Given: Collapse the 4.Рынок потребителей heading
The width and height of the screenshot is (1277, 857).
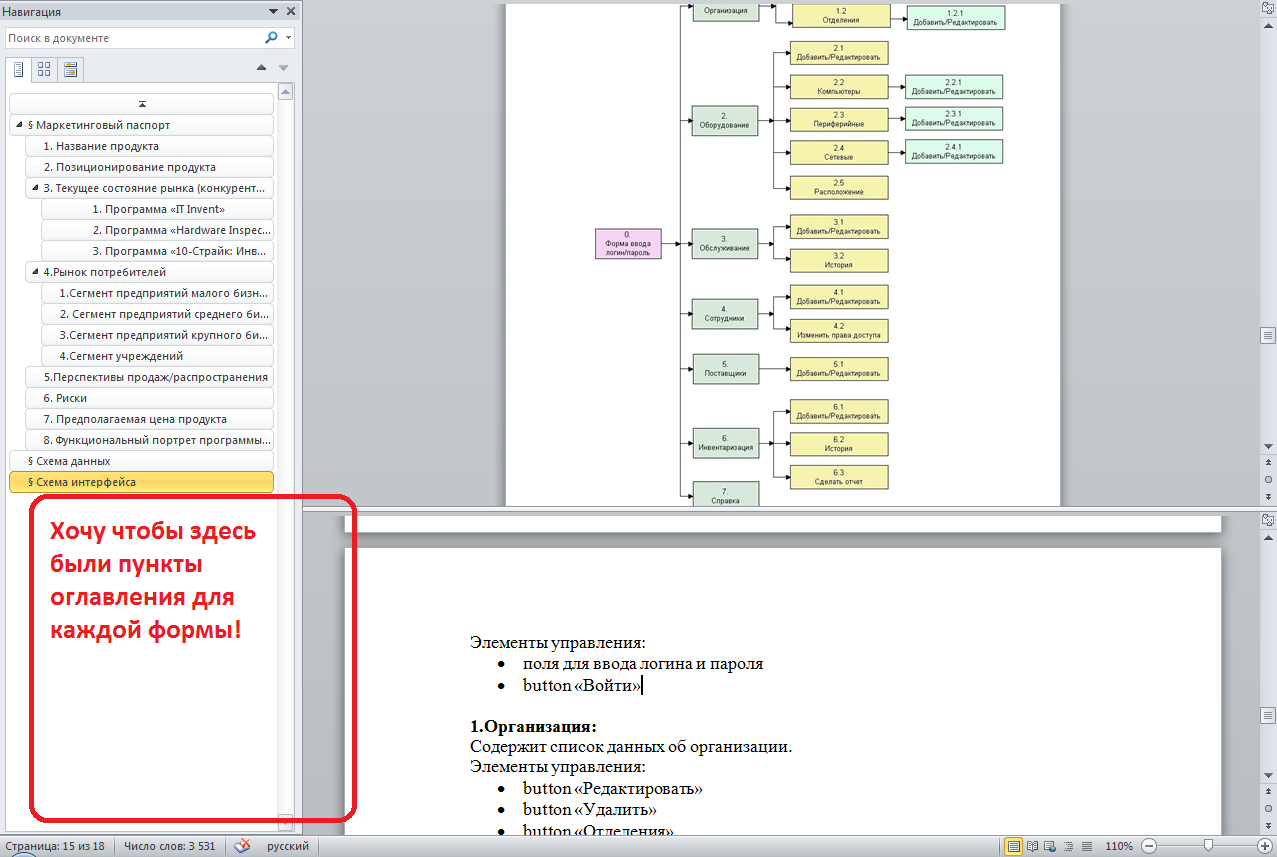Looking at the screenshot, I should pyautogui.click(x=35, y=272).
